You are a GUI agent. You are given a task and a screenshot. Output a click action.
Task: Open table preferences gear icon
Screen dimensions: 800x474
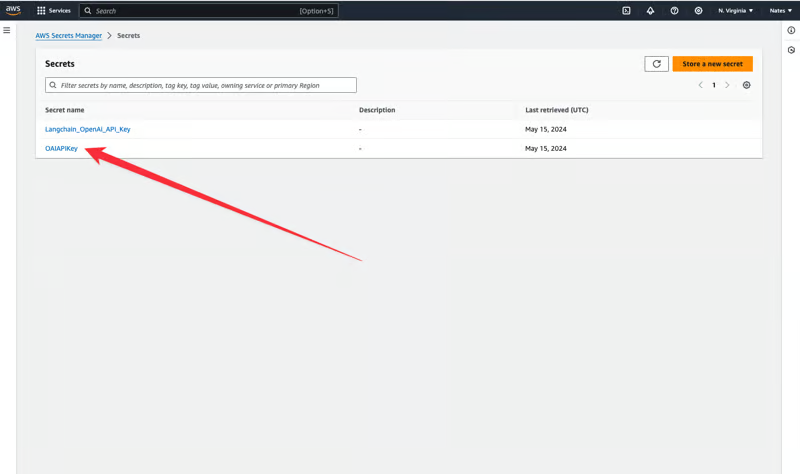point(746,85)
